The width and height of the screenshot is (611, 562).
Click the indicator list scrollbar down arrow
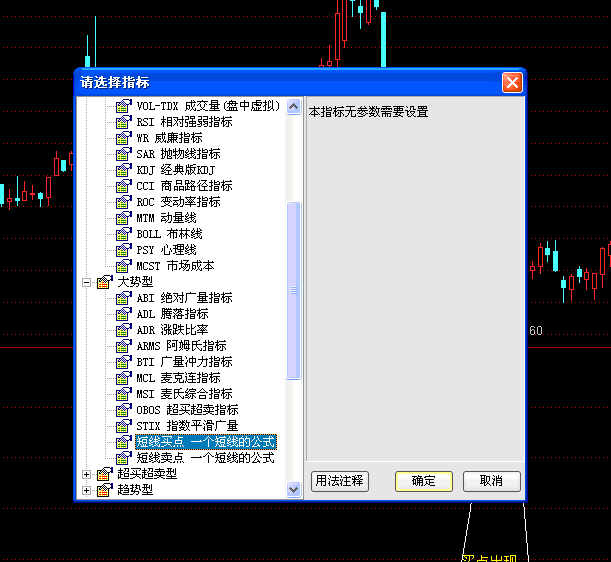coord(293,489)
